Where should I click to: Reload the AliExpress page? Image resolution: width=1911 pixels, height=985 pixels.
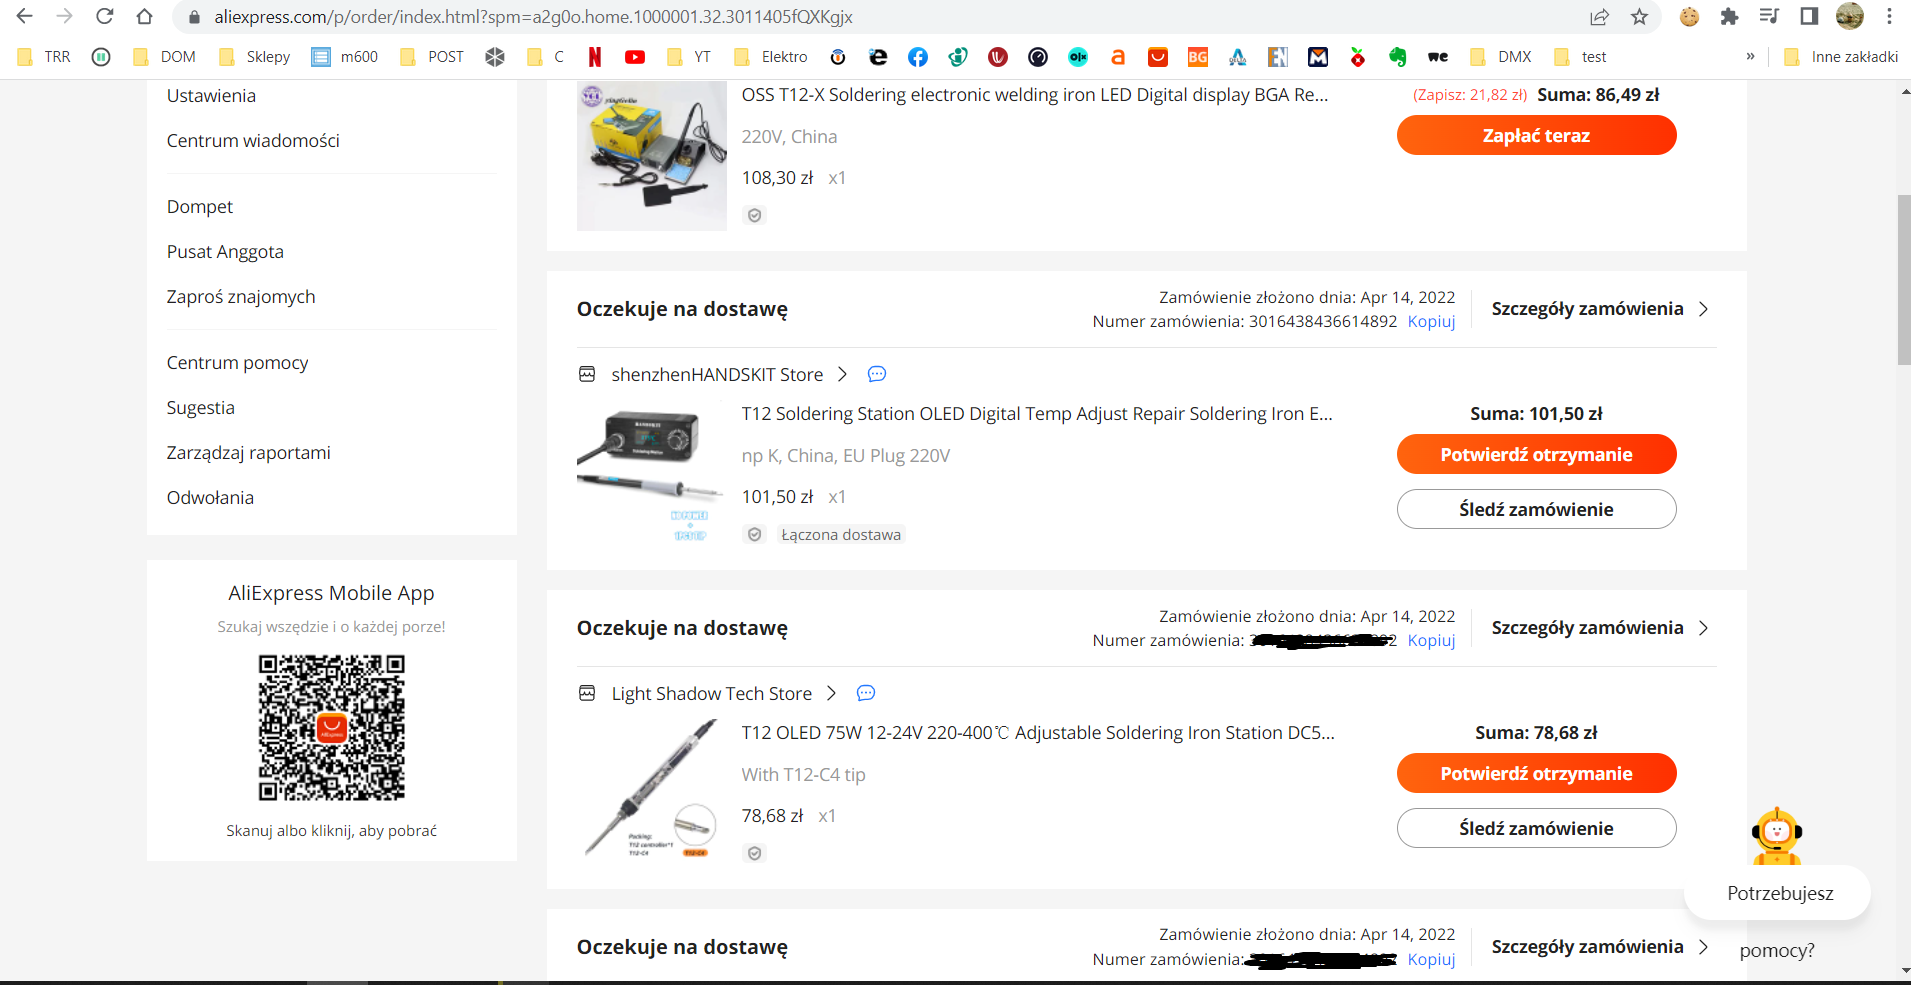click(x=104, y=17)
